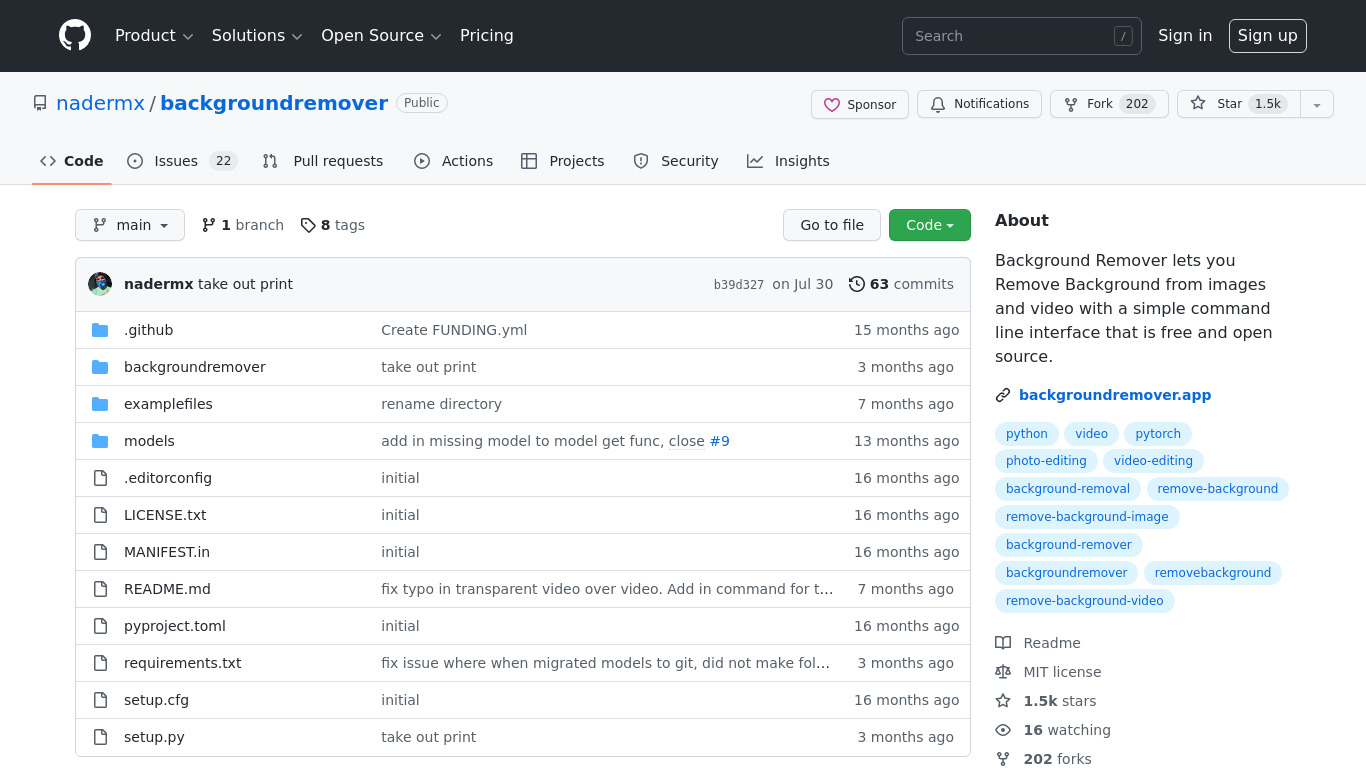Screen dimensions: 1366x768
Task: Open the requirements.txt file name
Action: (x=183, y=663)
